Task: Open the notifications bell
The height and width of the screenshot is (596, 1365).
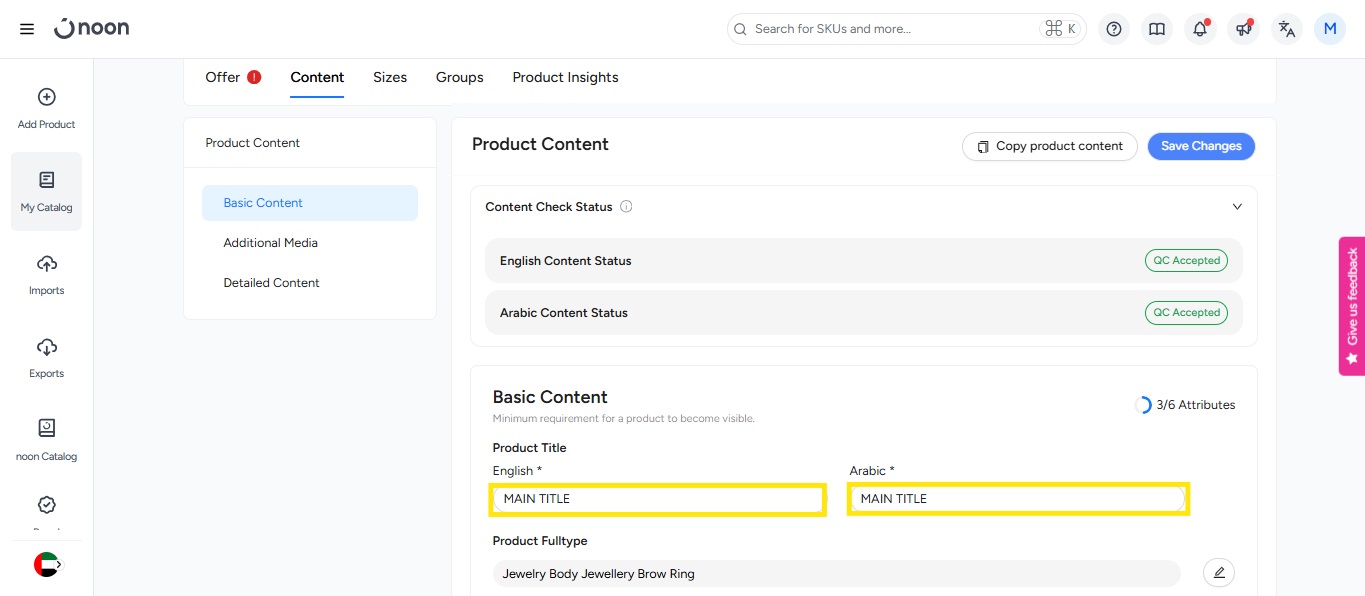Action: coord(1200,29)
